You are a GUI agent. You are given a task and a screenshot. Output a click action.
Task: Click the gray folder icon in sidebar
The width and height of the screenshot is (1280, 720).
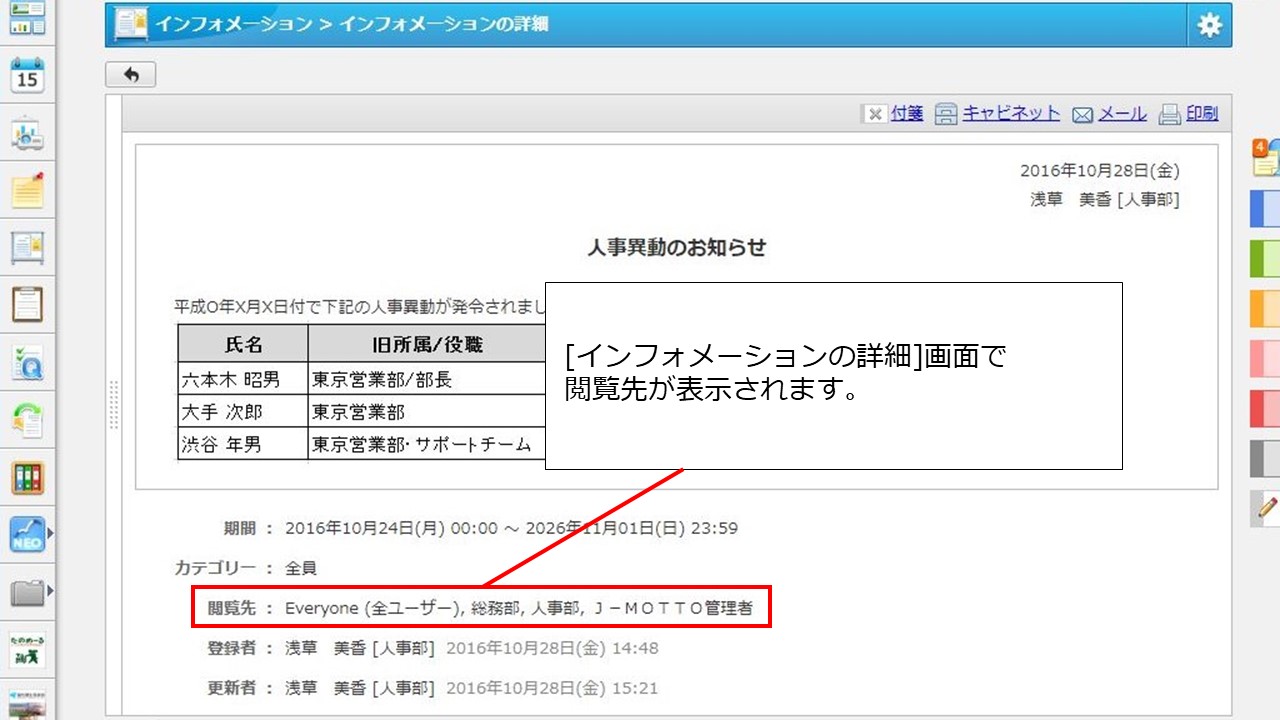[x=27, y=593]
